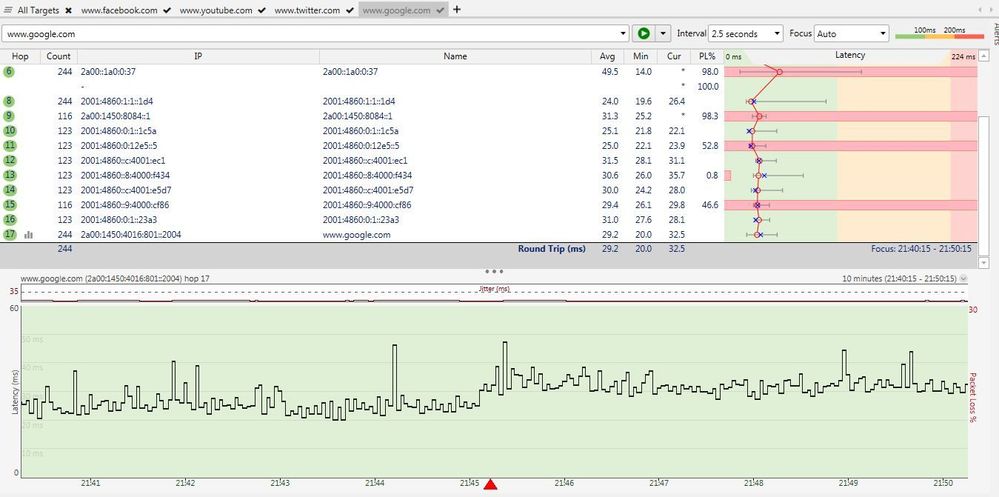Add a new target tab with plus
This screenshot has width=999, height=497.
[457, 10]
